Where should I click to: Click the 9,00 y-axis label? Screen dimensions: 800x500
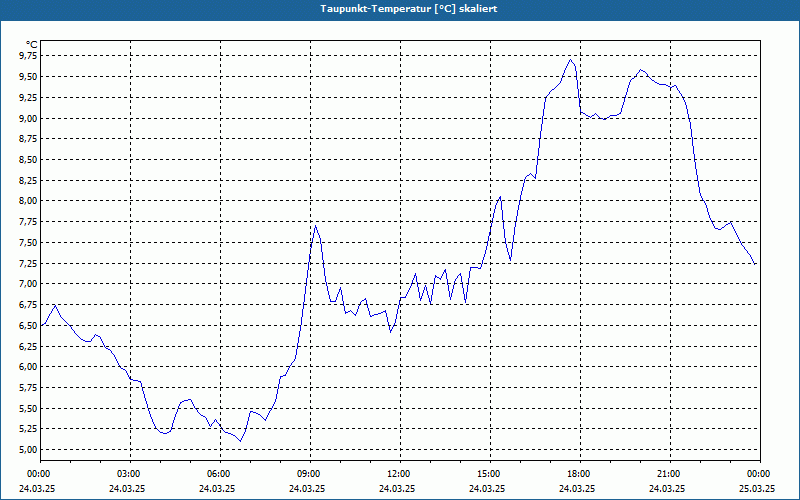pyautogui.click(x=29, y=118)
